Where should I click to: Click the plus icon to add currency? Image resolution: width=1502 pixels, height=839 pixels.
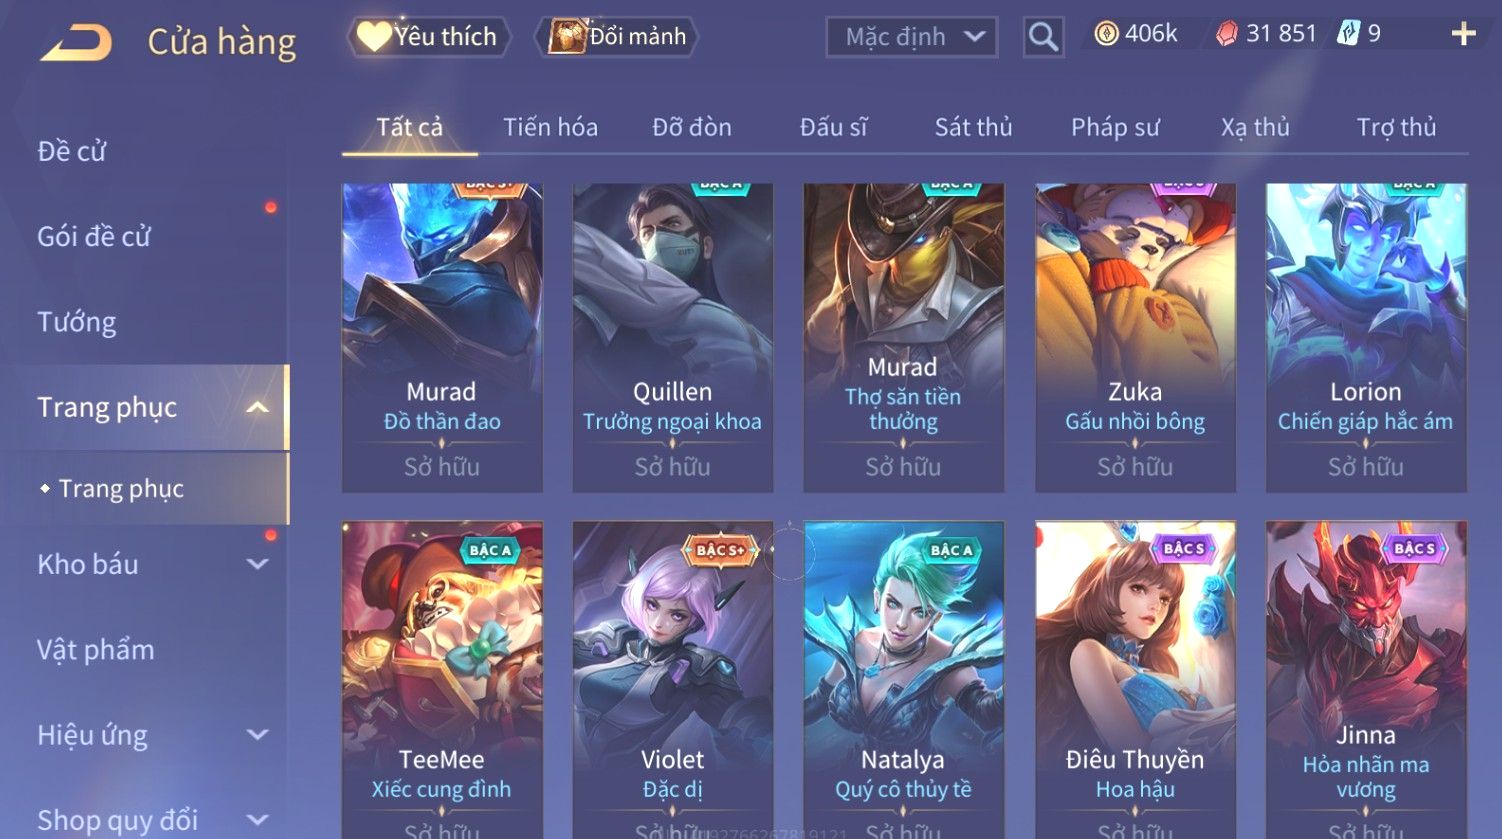(x=1463, y=35)
